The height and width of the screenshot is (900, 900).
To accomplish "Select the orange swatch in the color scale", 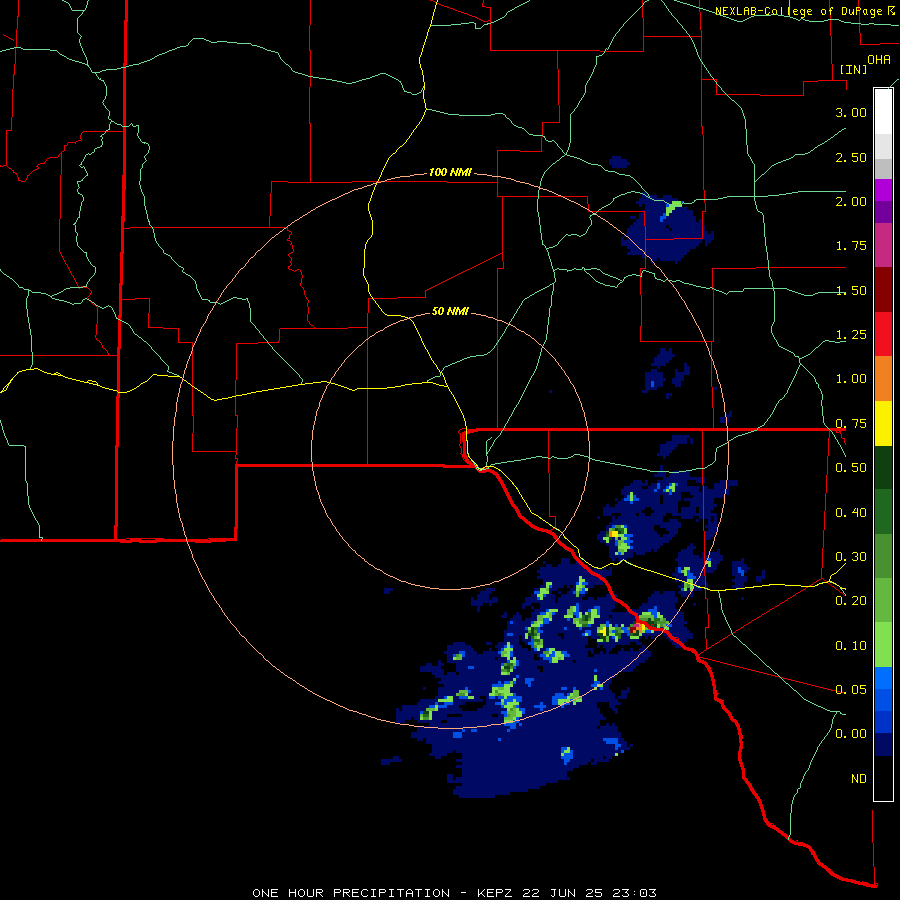I will tap(883, 379).
